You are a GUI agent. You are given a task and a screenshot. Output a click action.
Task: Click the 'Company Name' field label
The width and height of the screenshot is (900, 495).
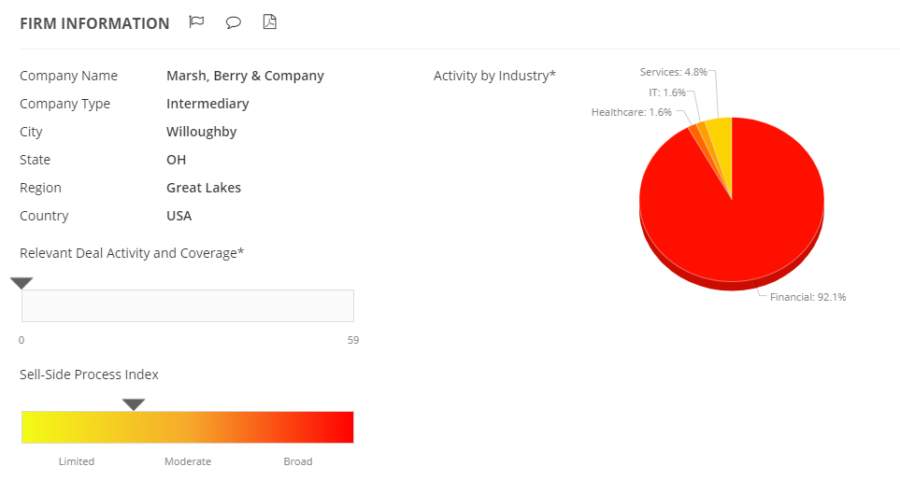click(68, 76)
